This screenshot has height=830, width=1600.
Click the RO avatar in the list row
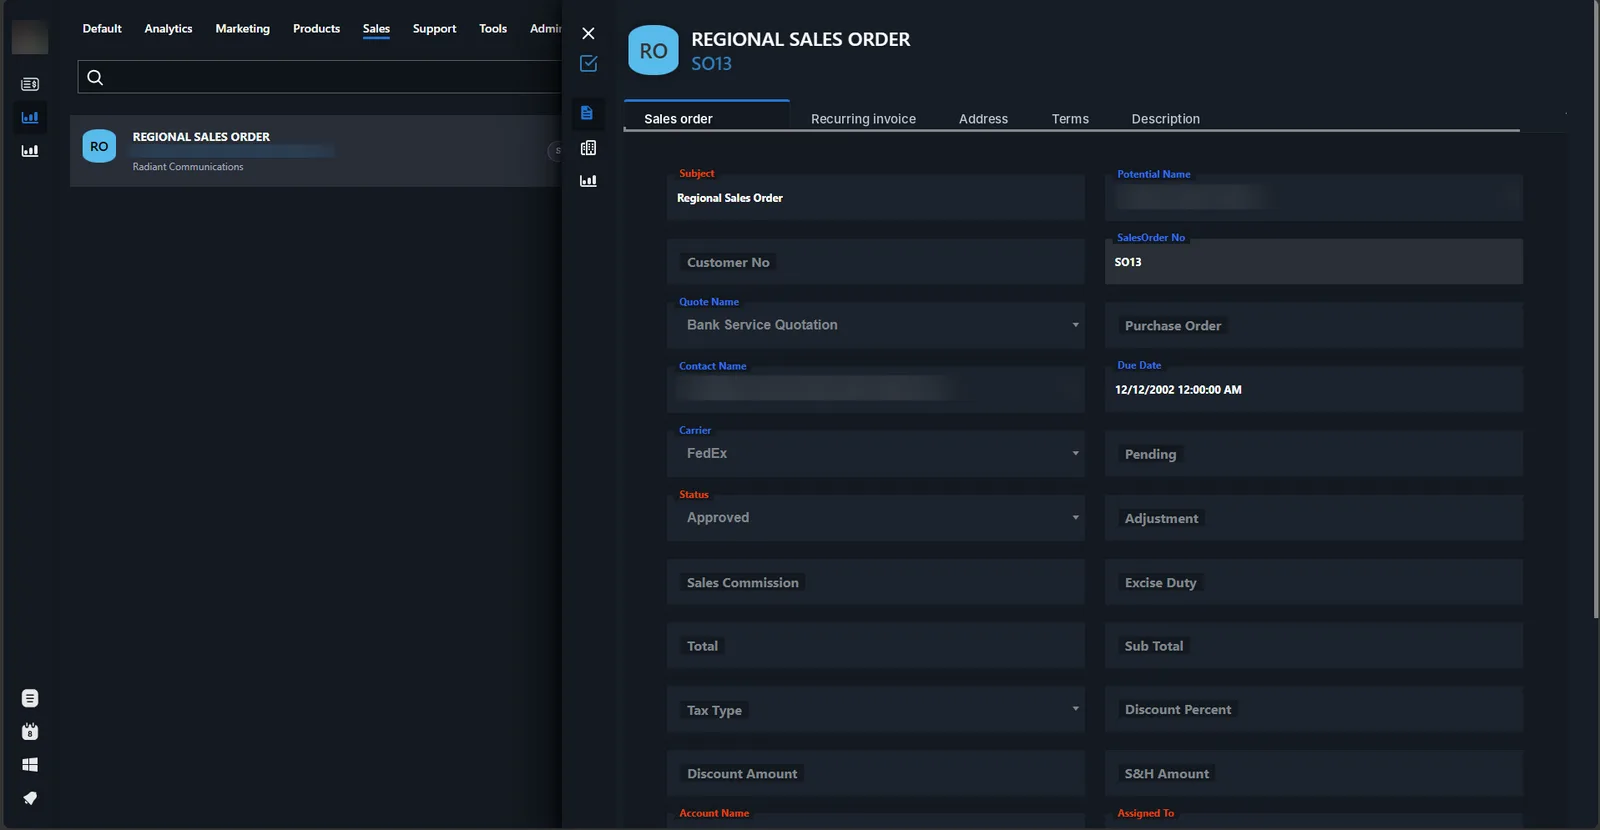tap(99, 146)
